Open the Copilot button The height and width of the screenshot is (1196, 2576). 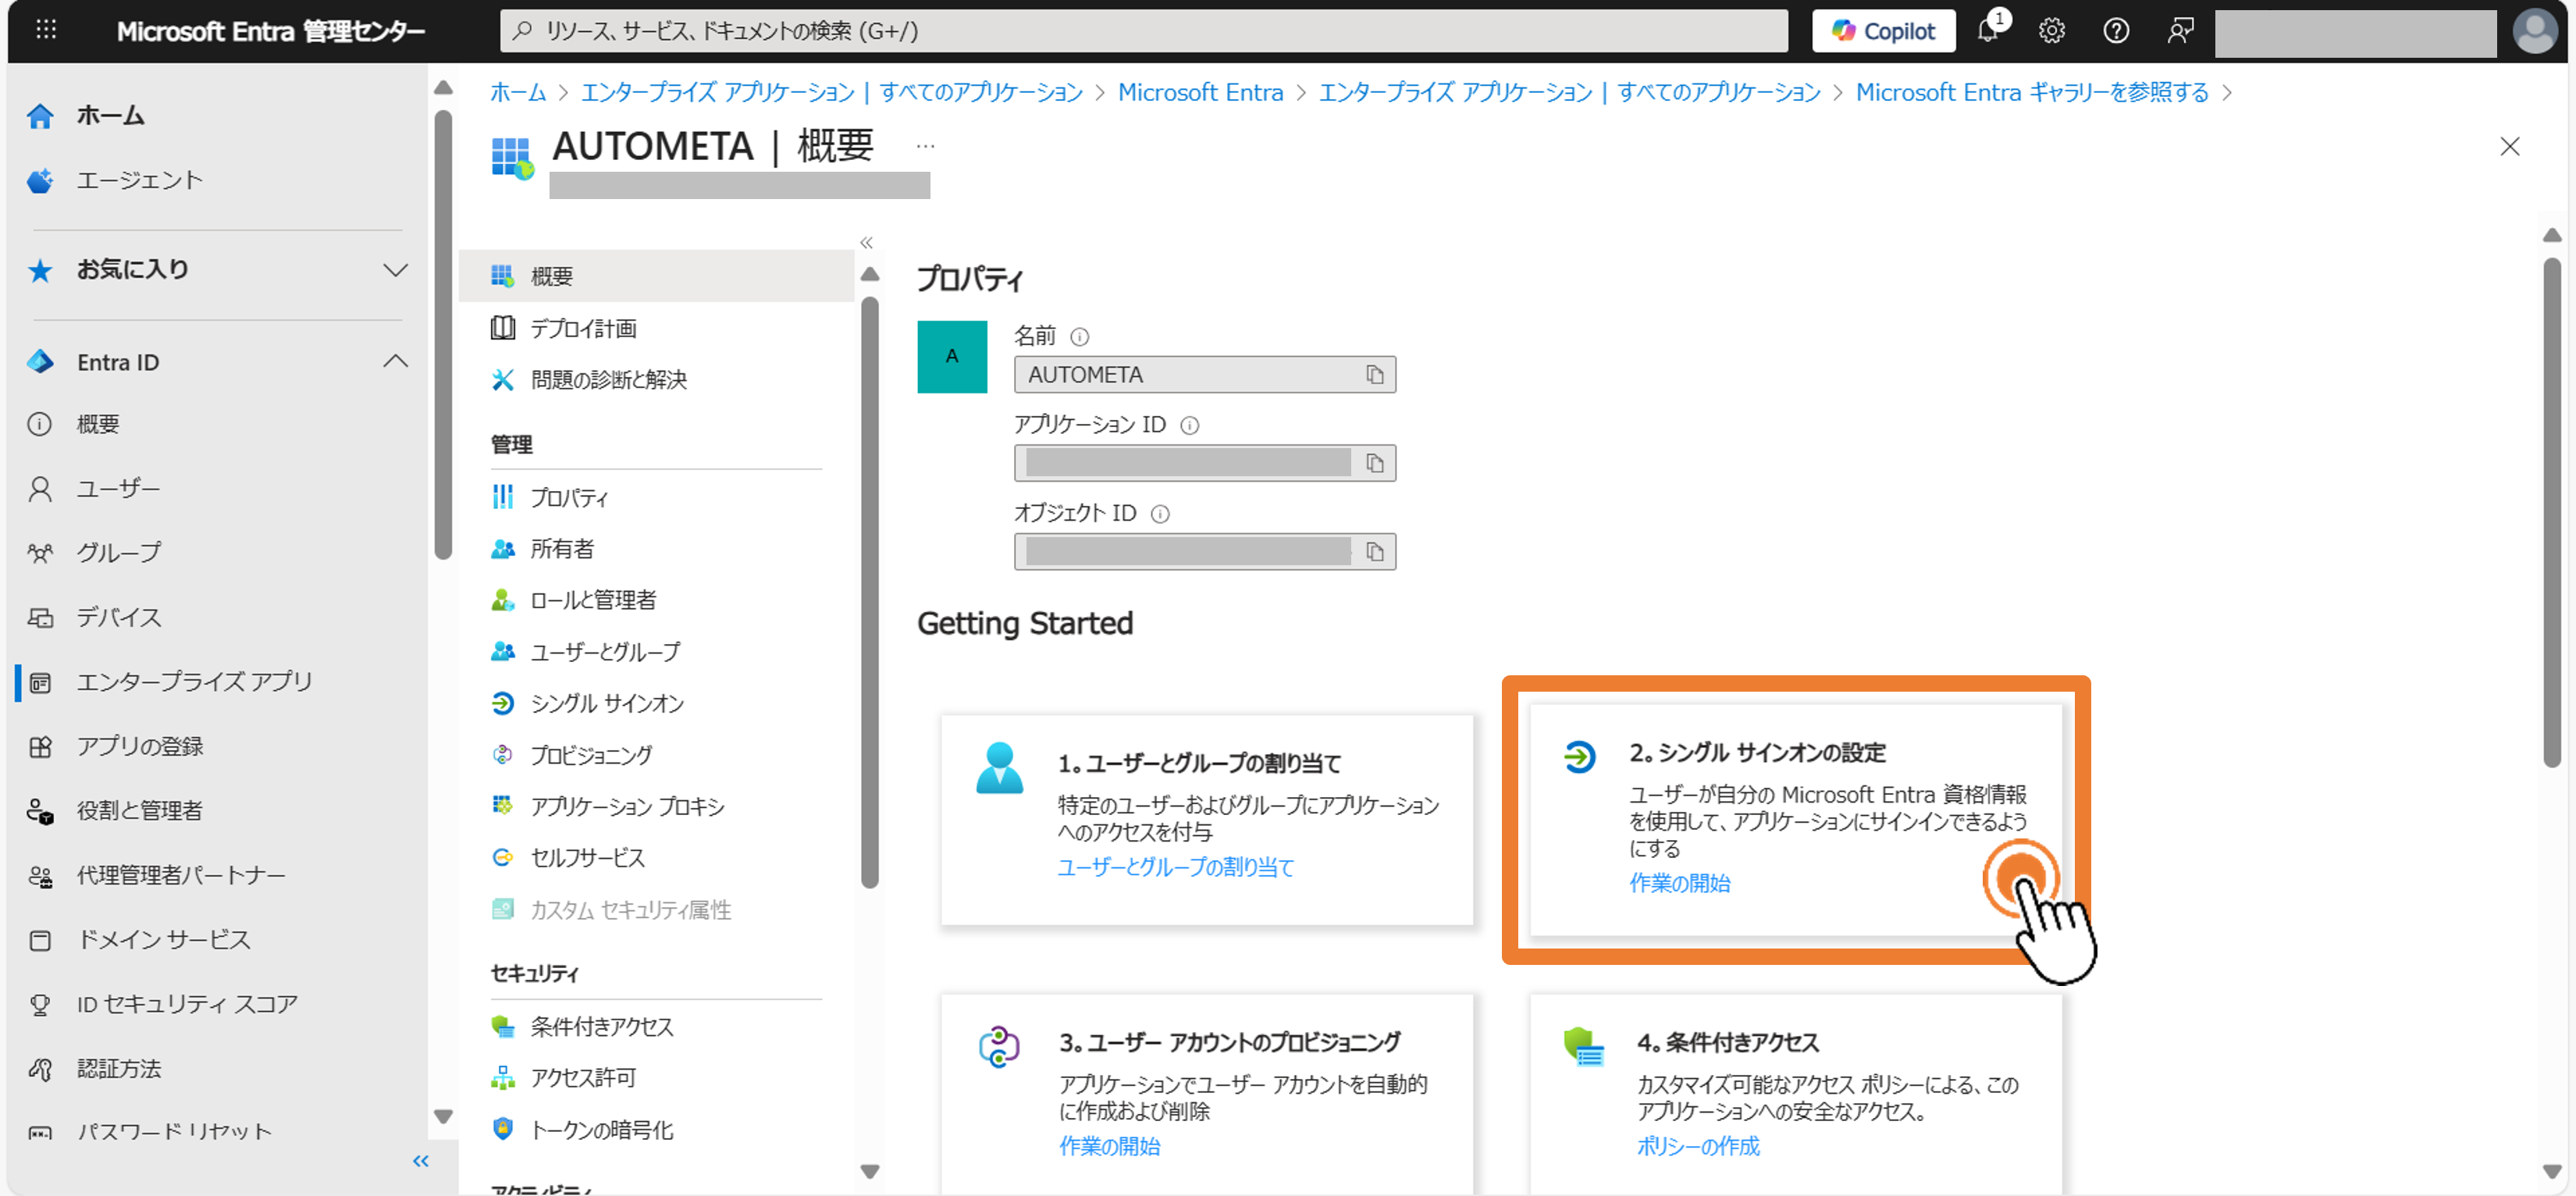[1884, 31]
